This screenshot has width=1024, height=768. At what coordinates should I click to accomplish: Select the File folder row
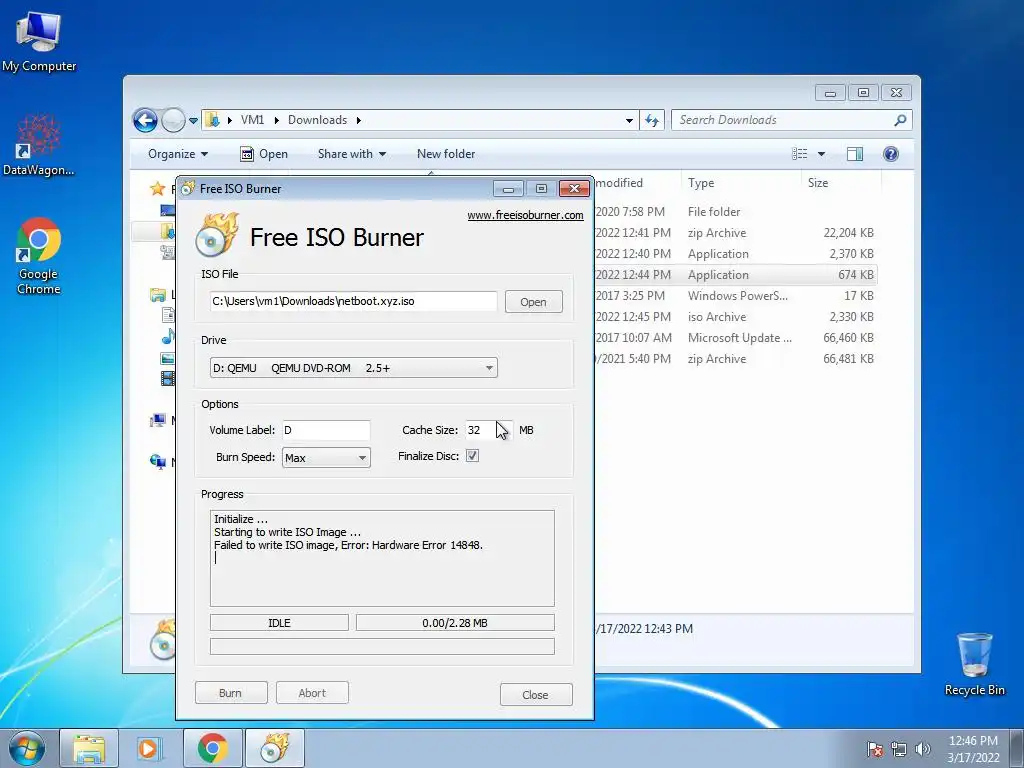735,212
